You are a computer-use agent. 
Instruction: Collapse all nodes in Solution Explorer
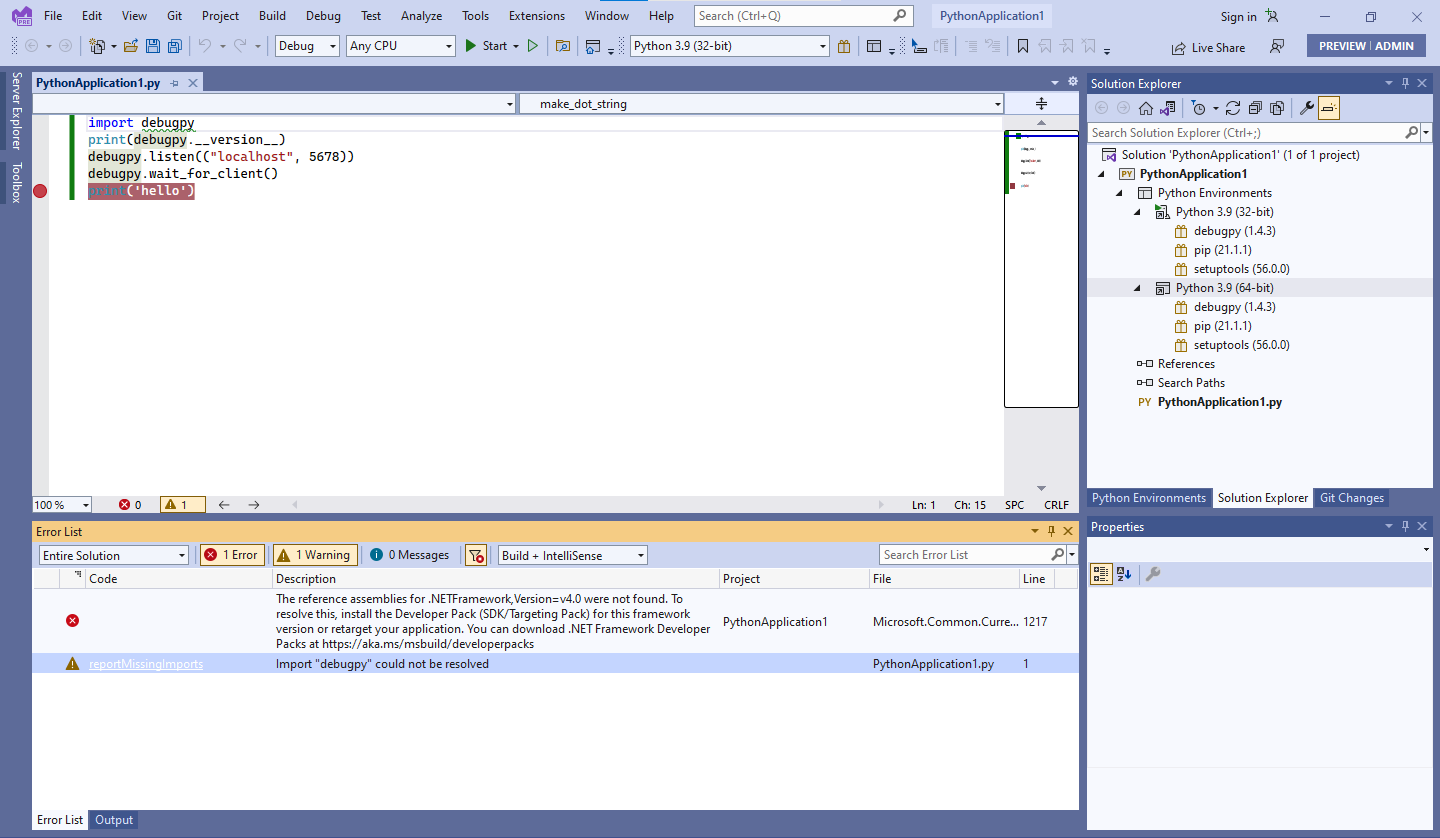click(x=1255, y=107)
